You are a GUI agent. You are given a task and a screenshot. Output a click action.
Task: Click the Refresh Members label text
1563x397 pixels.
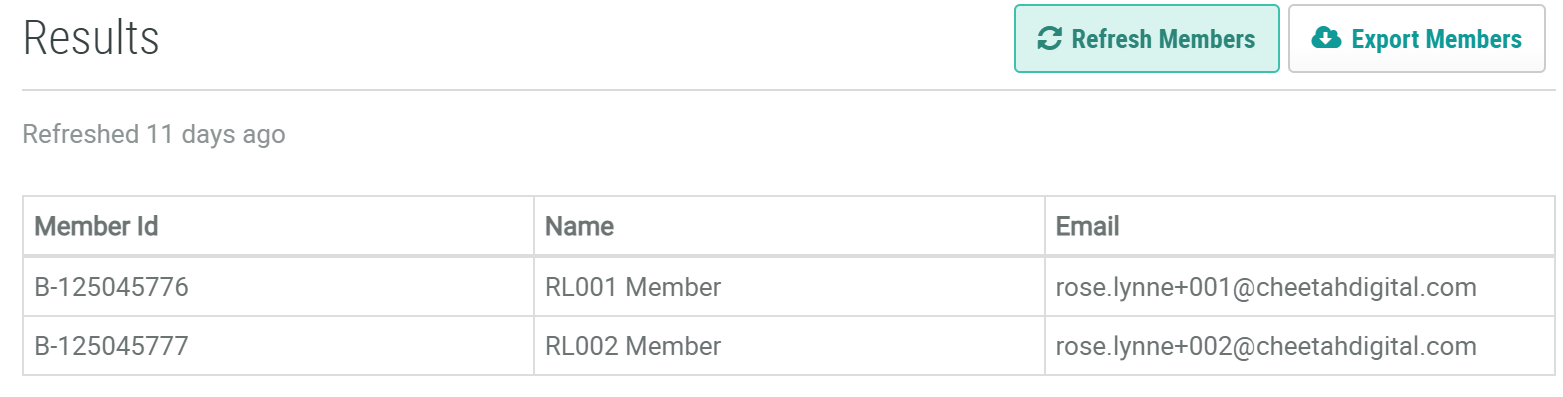coord(1163,39)
